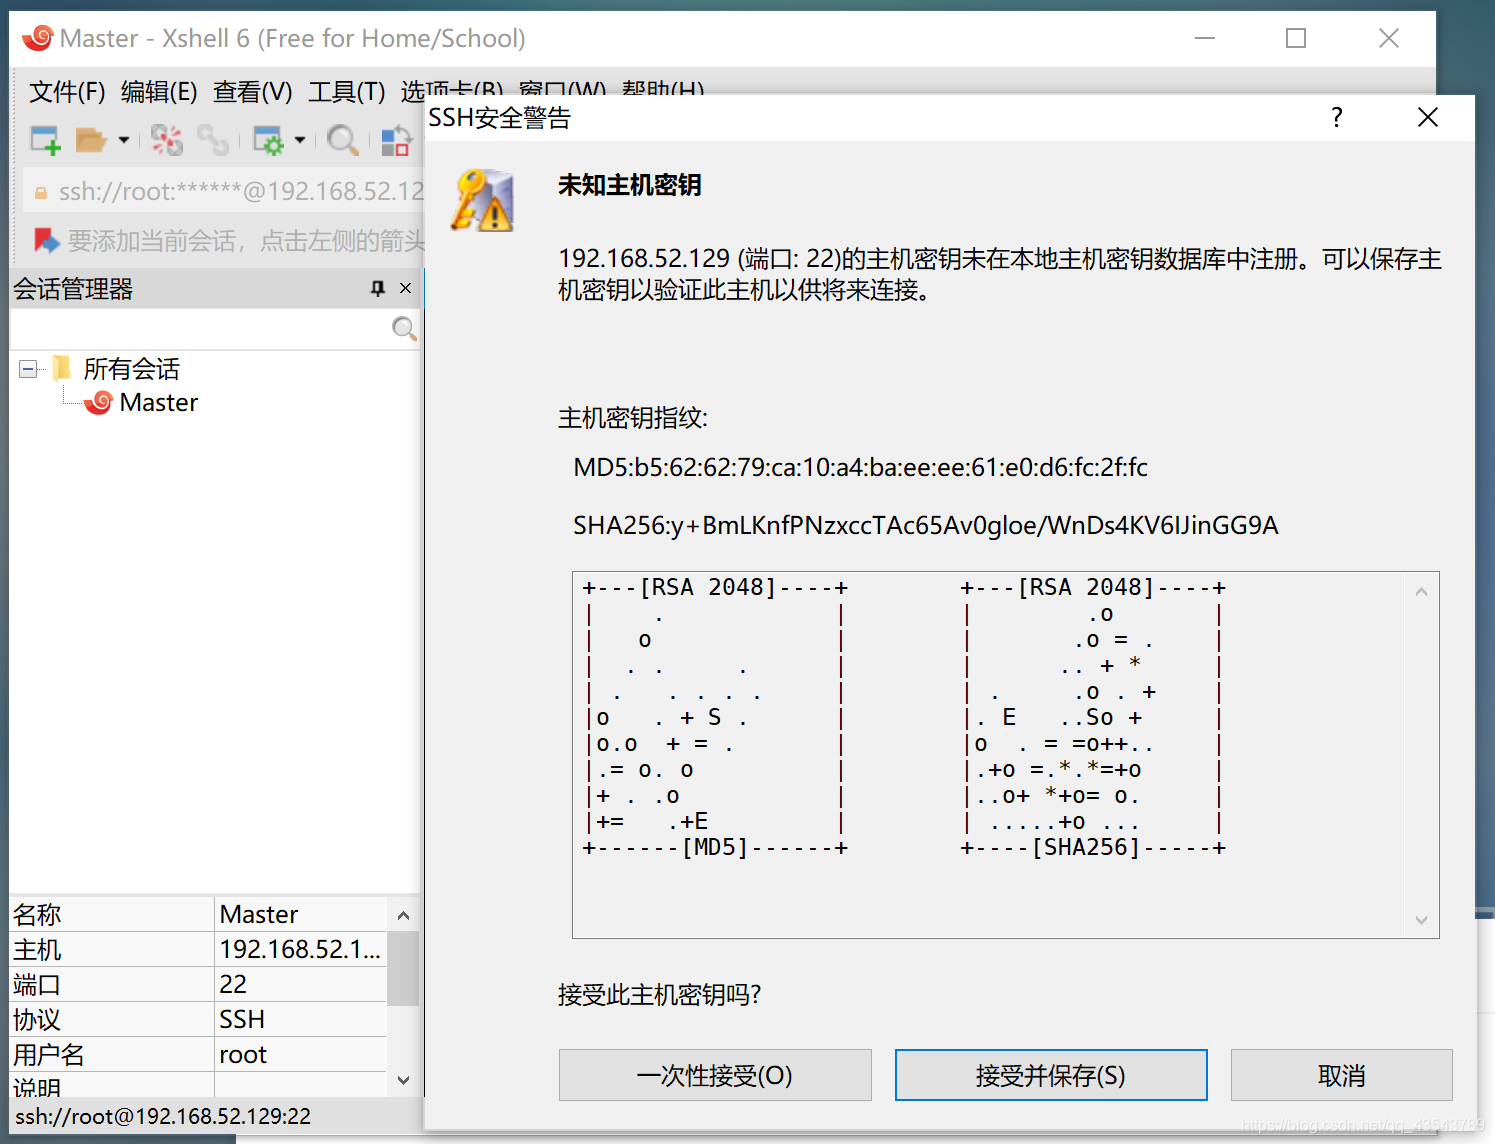Open the dropdown arrow beside the Properties icon

coord(299,140)
